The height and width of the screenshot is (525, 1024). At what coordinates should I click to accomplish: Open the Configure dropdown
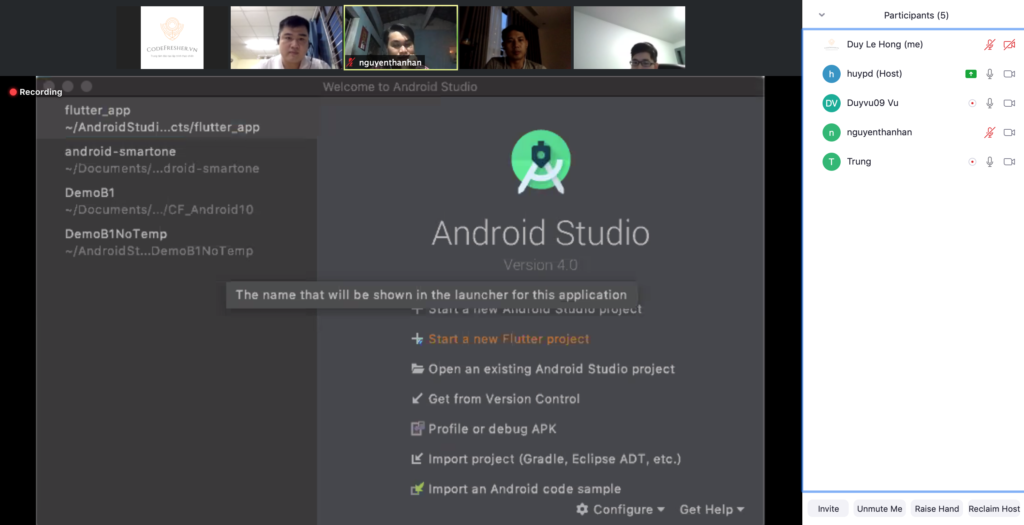coord(620,509)
